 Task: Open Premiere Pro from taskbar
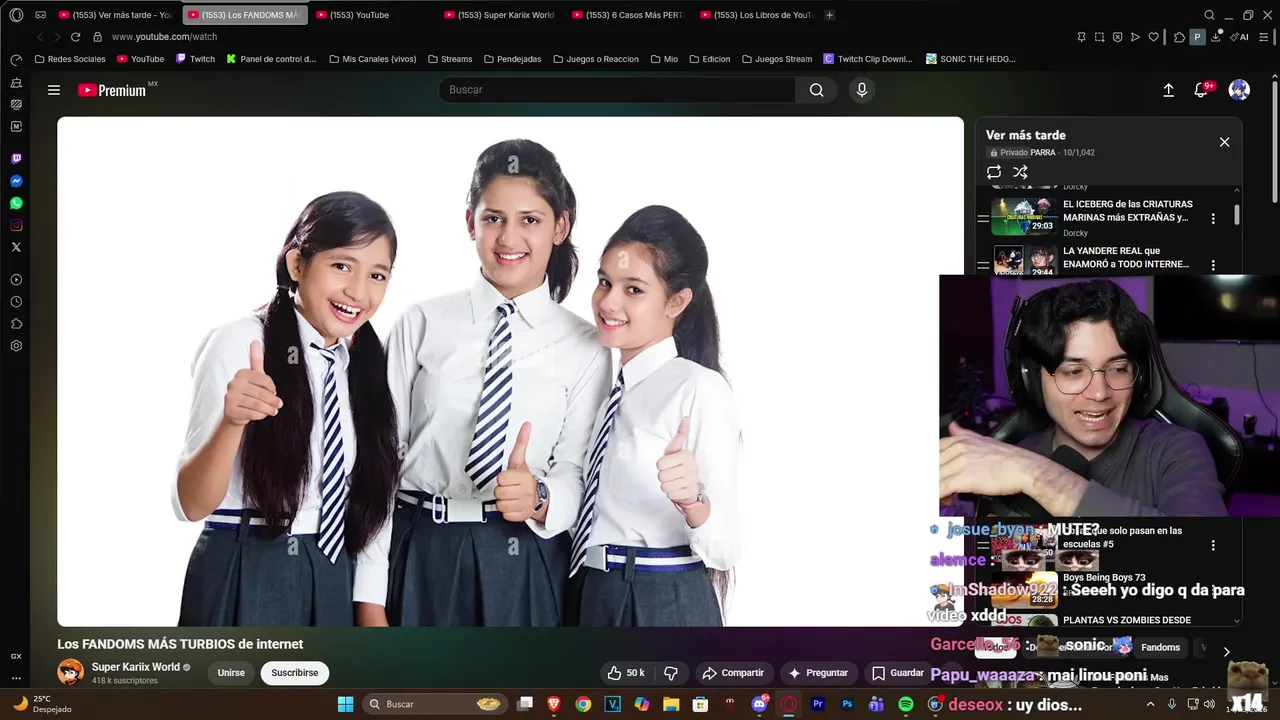pos(818,704)
